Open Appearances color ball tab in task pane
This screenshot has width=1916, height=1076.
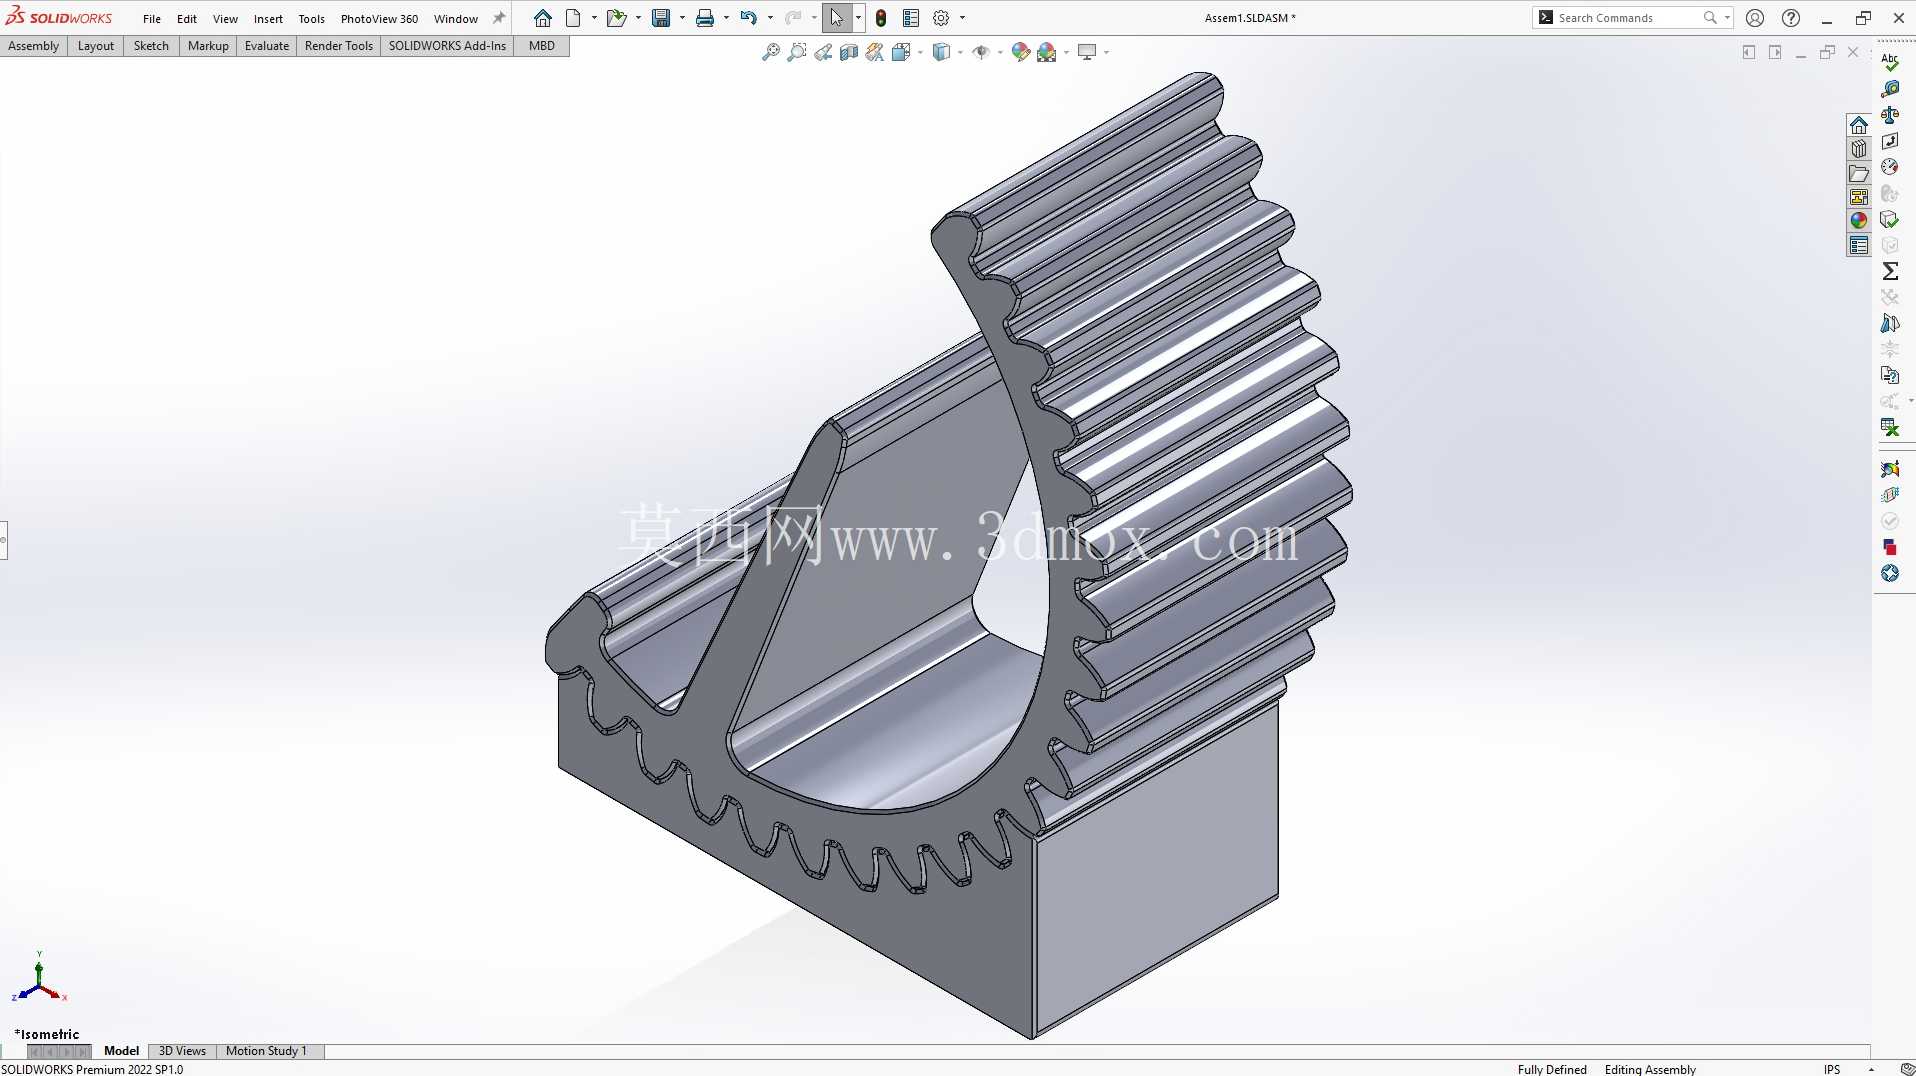tap(1859, 221)
